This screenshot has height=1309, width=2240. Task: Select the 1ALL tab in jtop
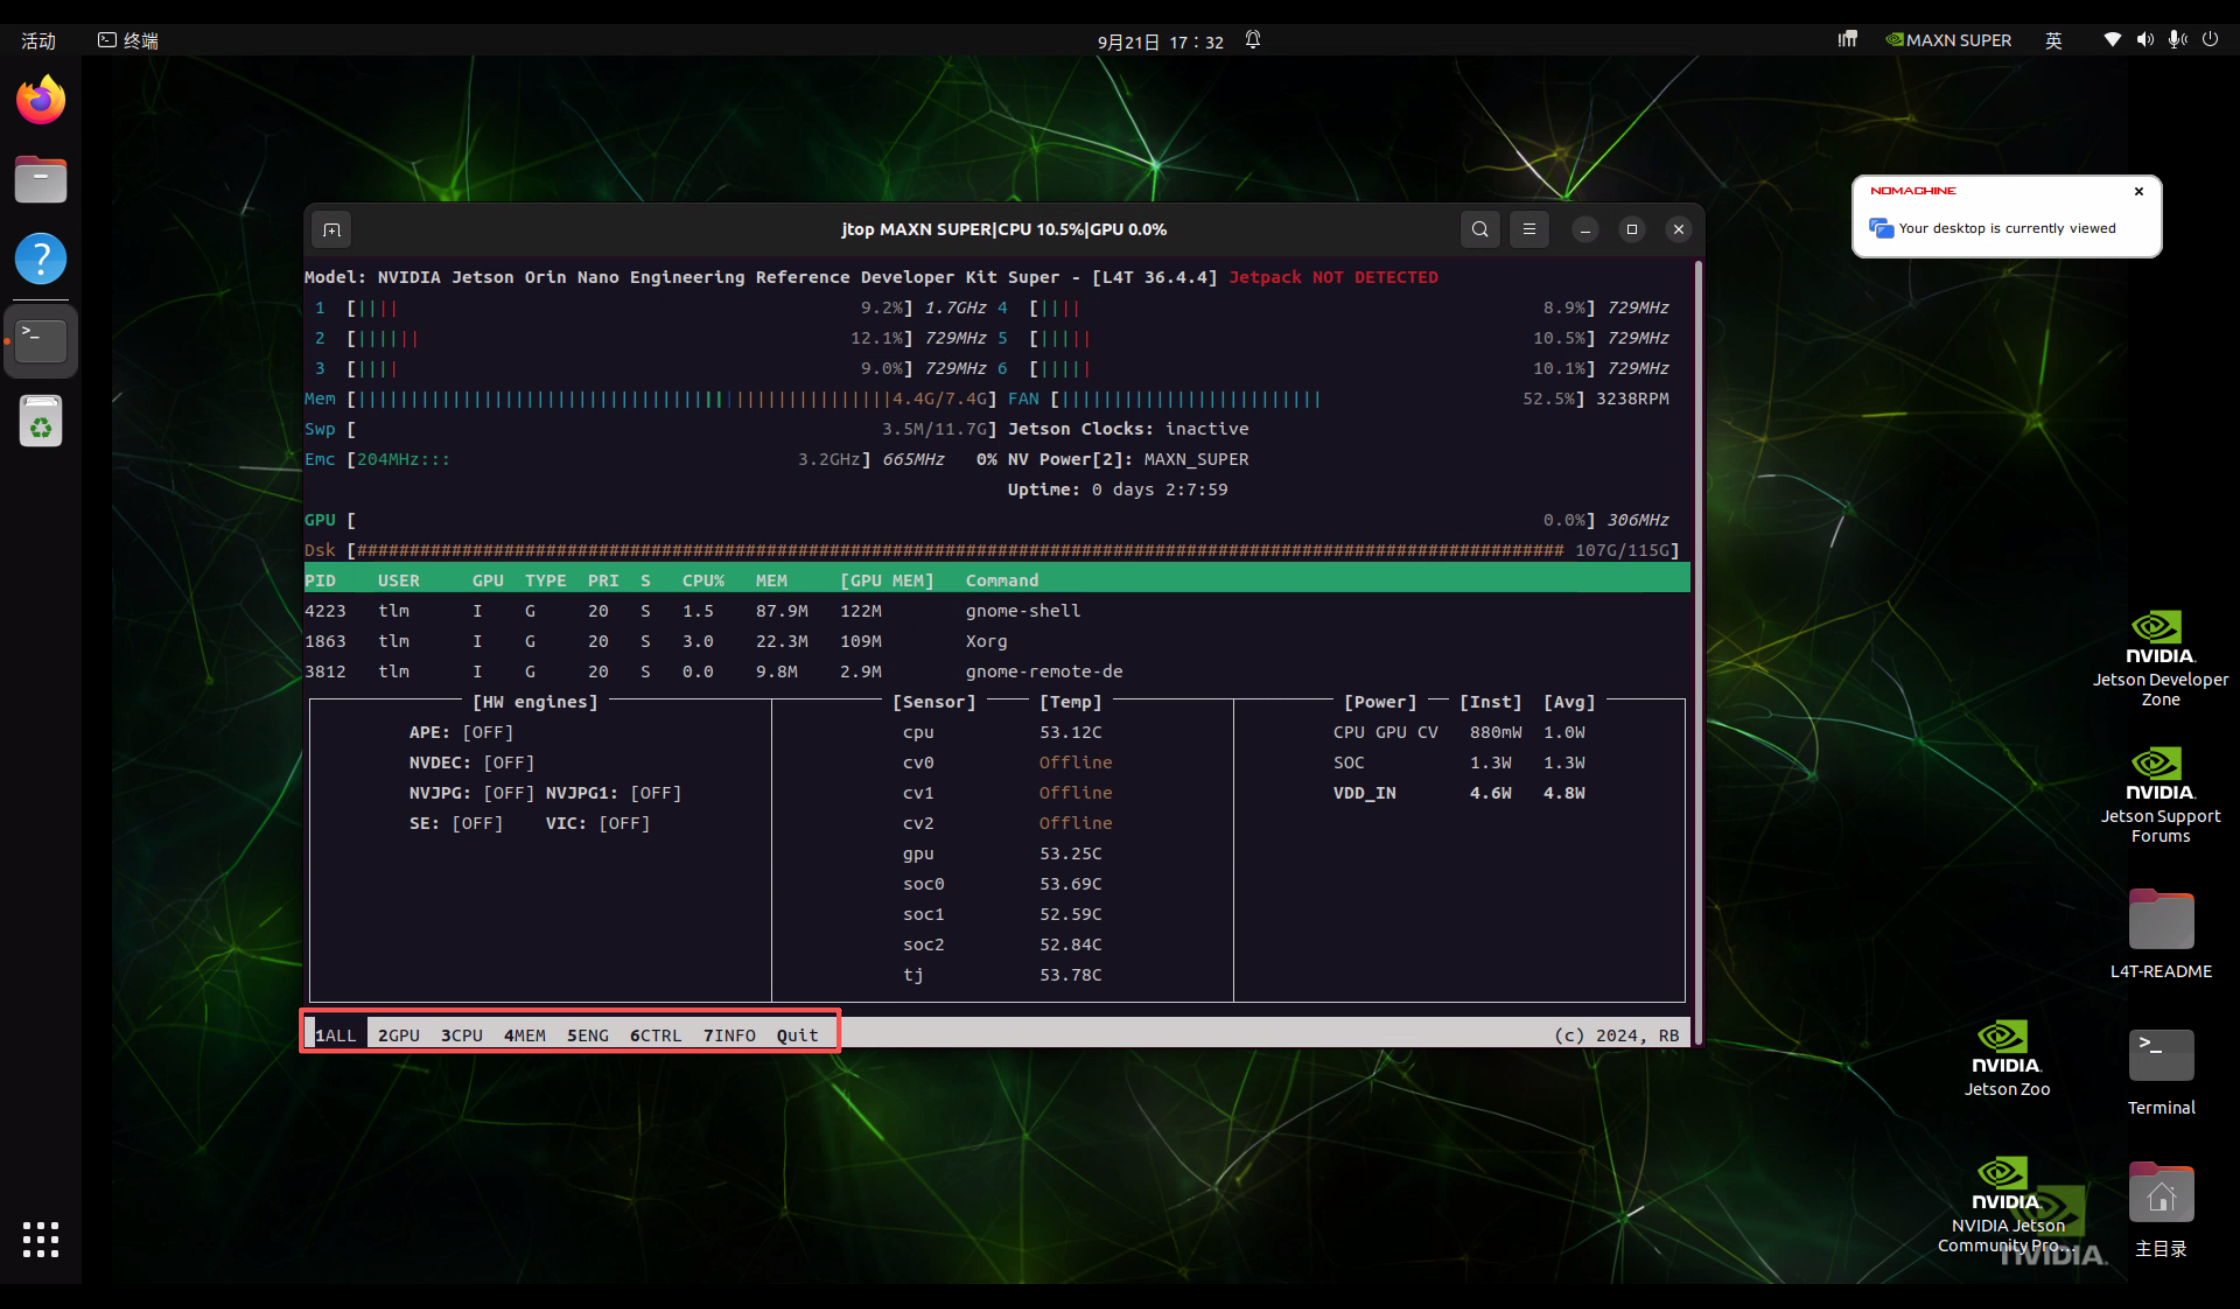[x=336, y=1035]
